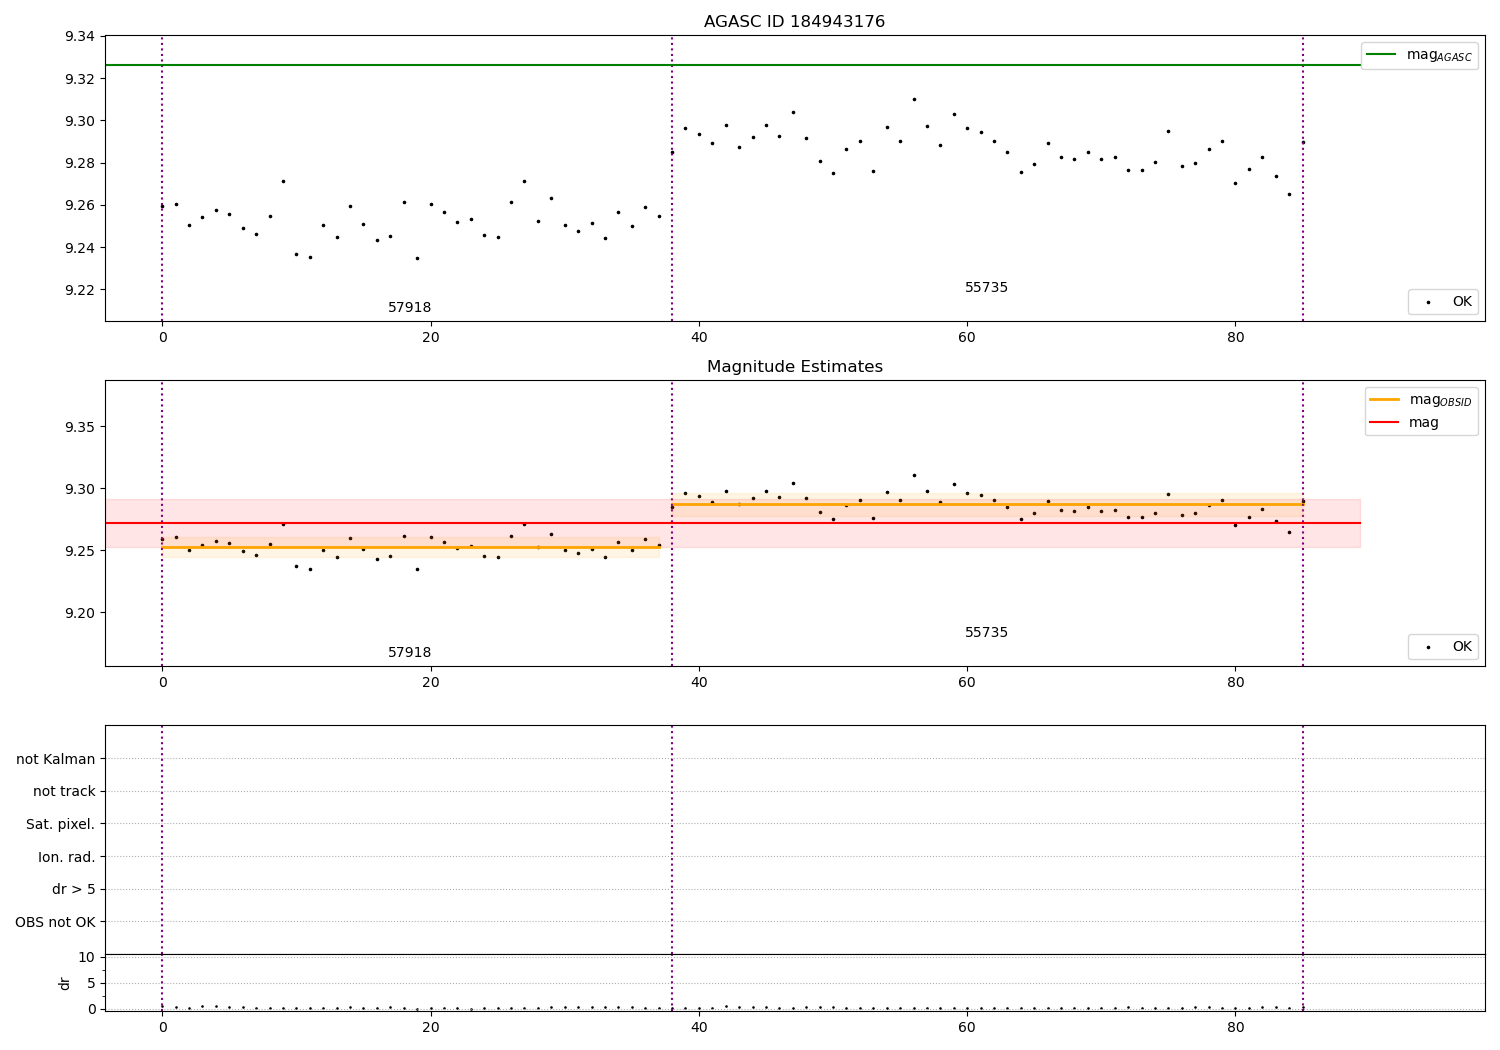1500x1050 pixels.
Task: Click the 9.26 y-axis tick label
Action: (x=80, y=206)
